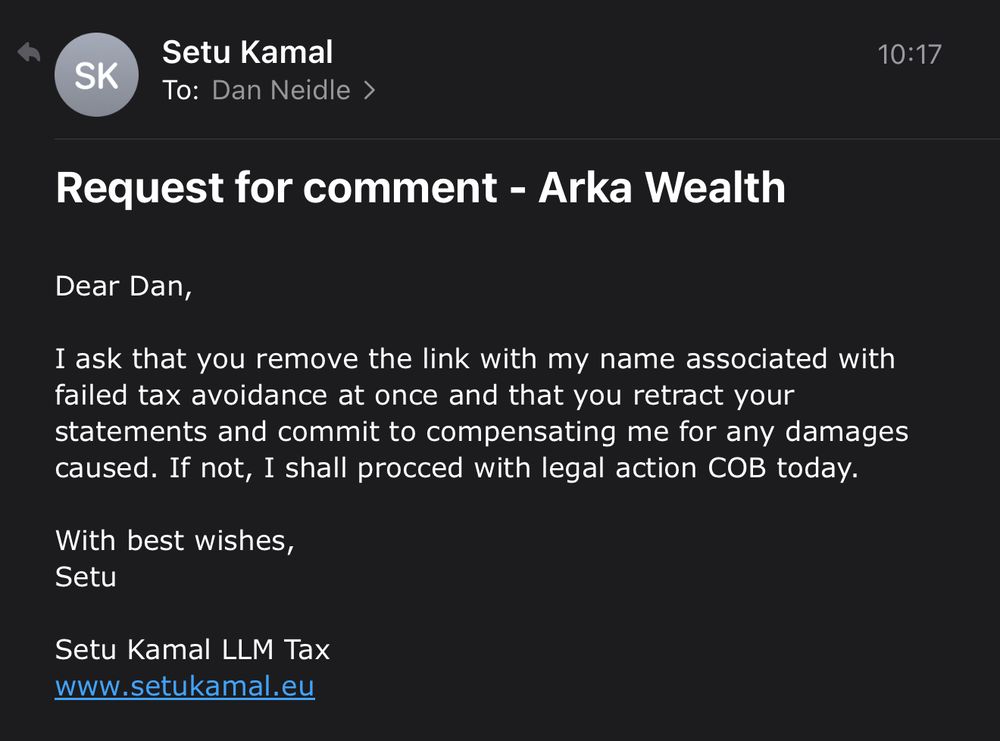Open the www.setukamal.eu link
The height and width of the screenshot is (741, 1000).
point(185,686)
